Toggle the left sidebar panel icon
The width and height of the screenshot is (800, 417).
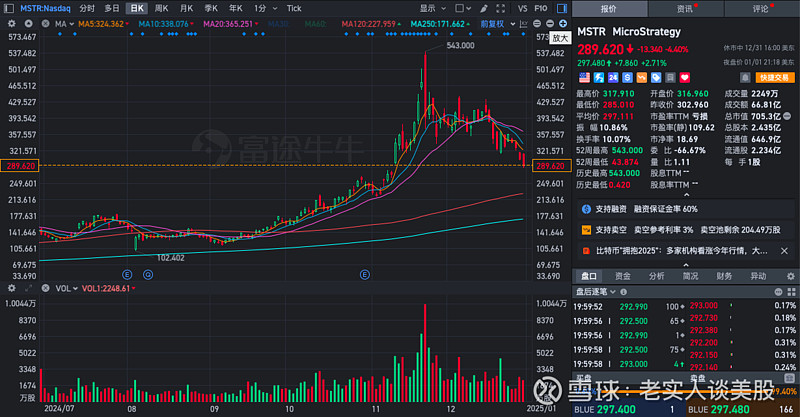[9, 8]
